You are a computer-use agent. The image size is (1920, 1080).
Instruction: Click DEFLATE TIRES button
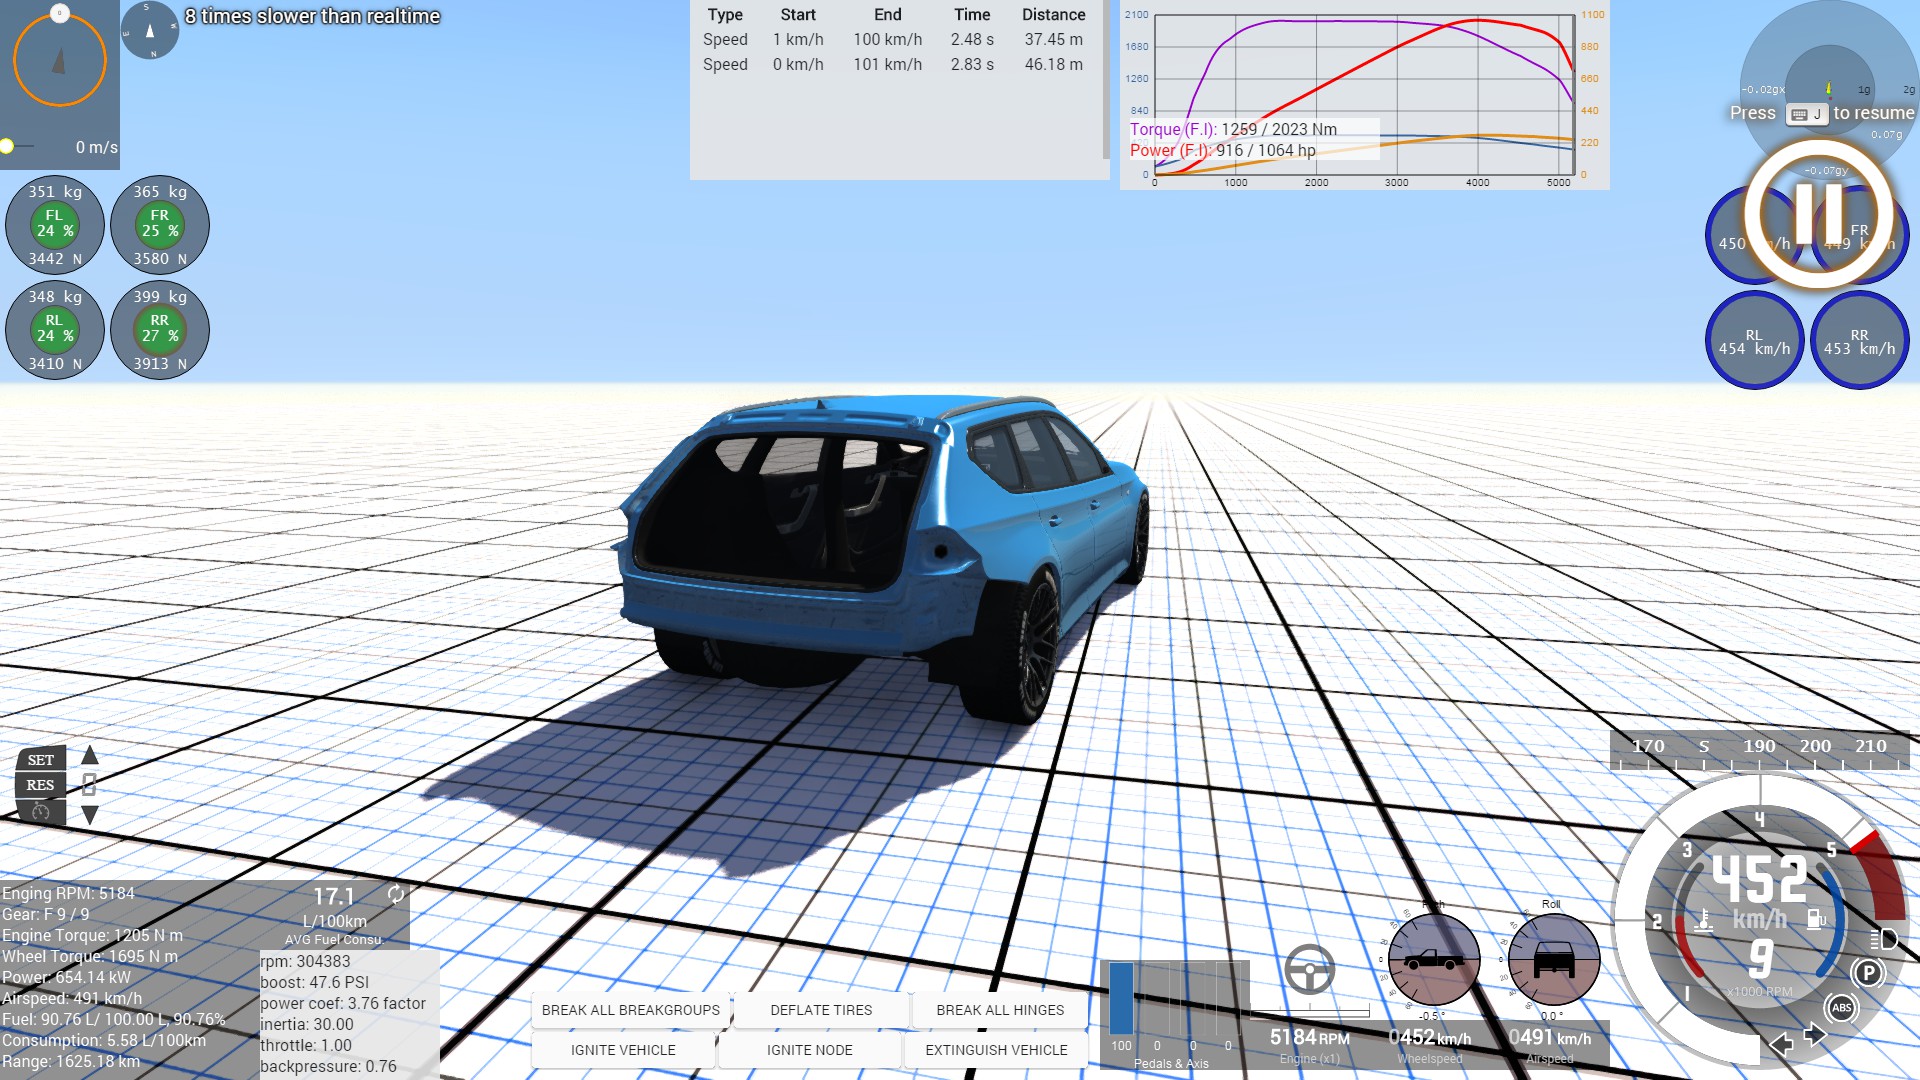pyautogui.click(x=821, y=1010)
